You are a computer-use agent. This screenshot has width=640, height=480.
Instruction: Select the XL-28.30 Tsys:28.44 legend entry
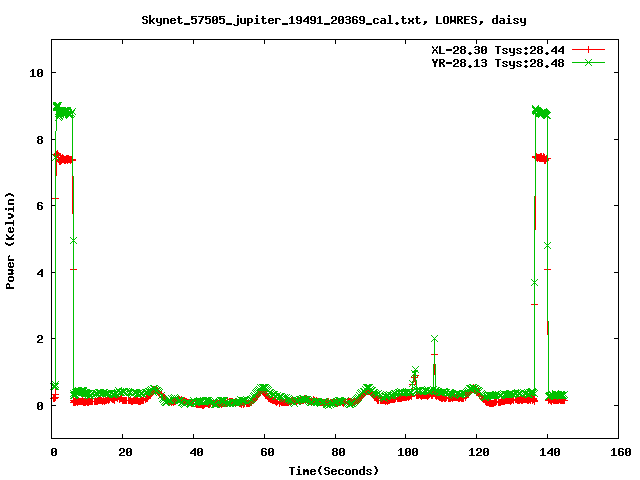tap(498, 50)
